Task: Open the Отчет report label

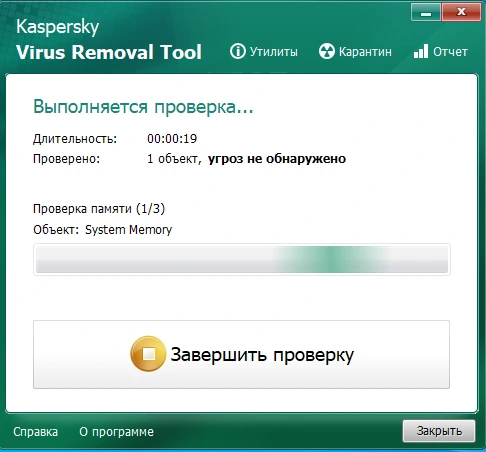Action: [x=450, y=52]
